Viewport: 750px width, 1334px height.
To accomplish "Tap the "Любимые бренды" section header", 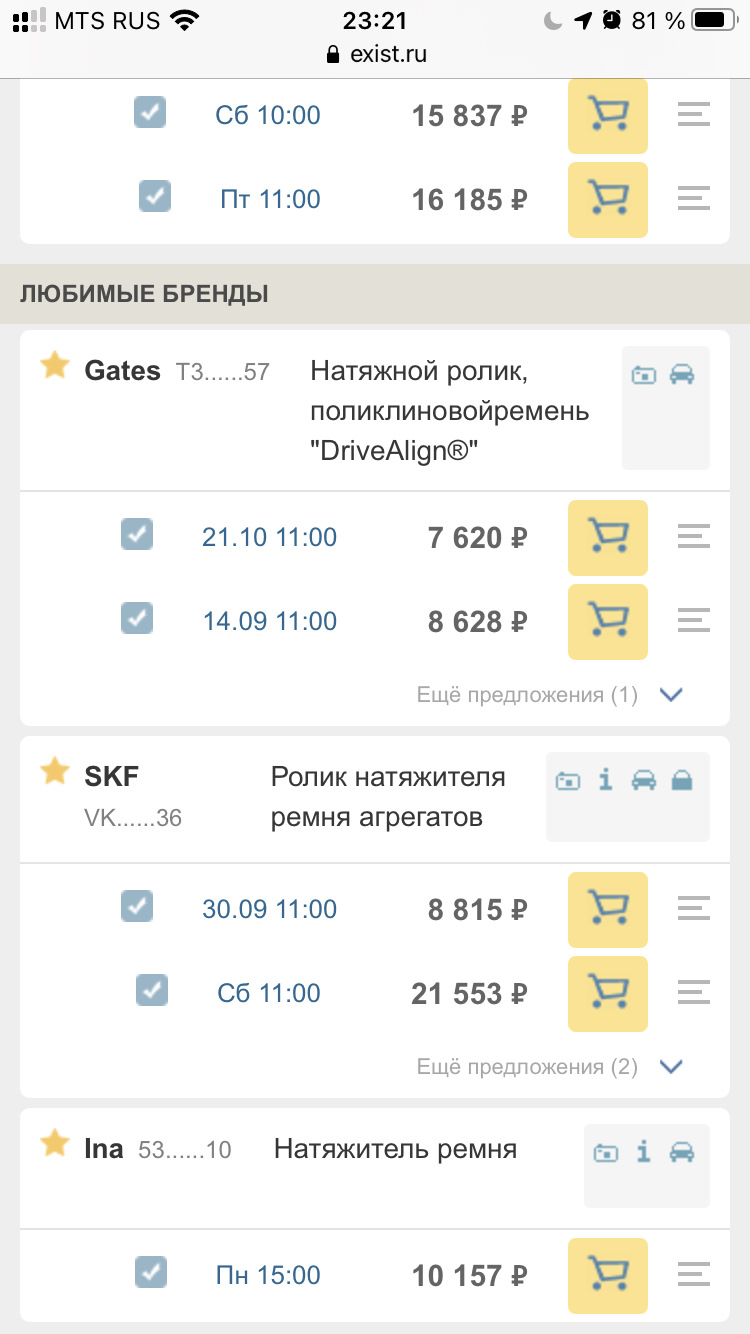I will click(144, 294).
